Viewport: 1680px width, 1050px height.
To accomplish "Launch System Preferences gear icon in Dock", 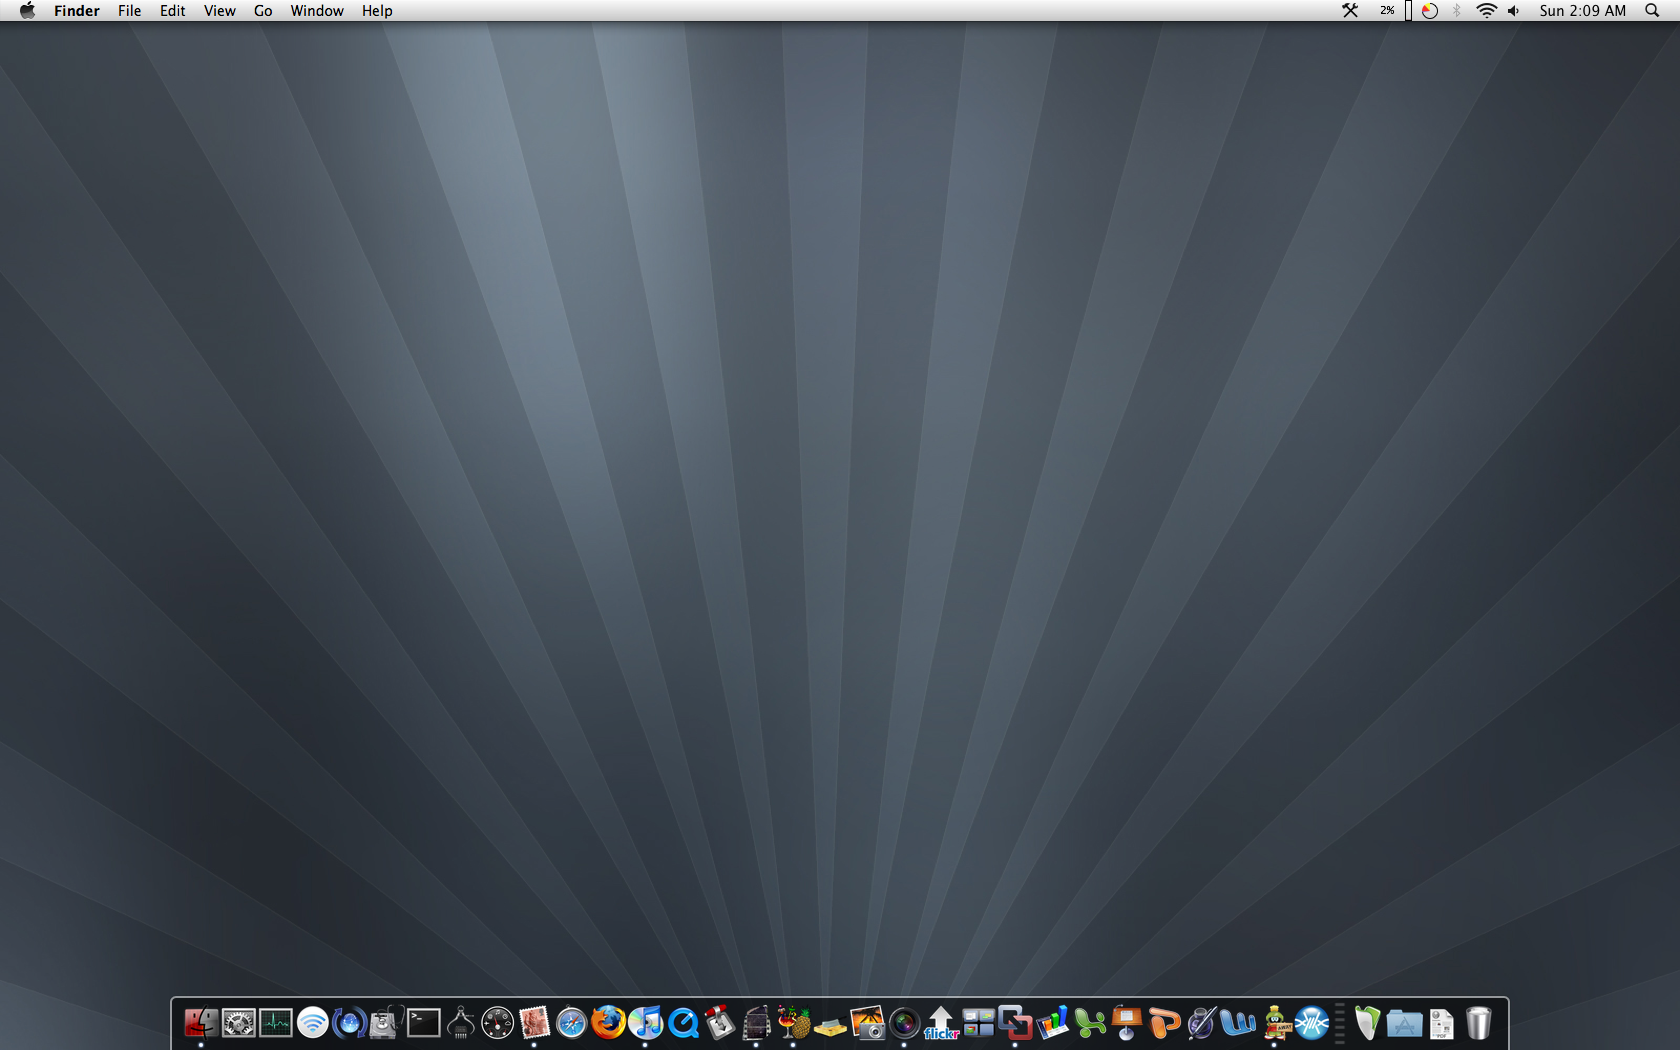I will [x=238, y=1023].
